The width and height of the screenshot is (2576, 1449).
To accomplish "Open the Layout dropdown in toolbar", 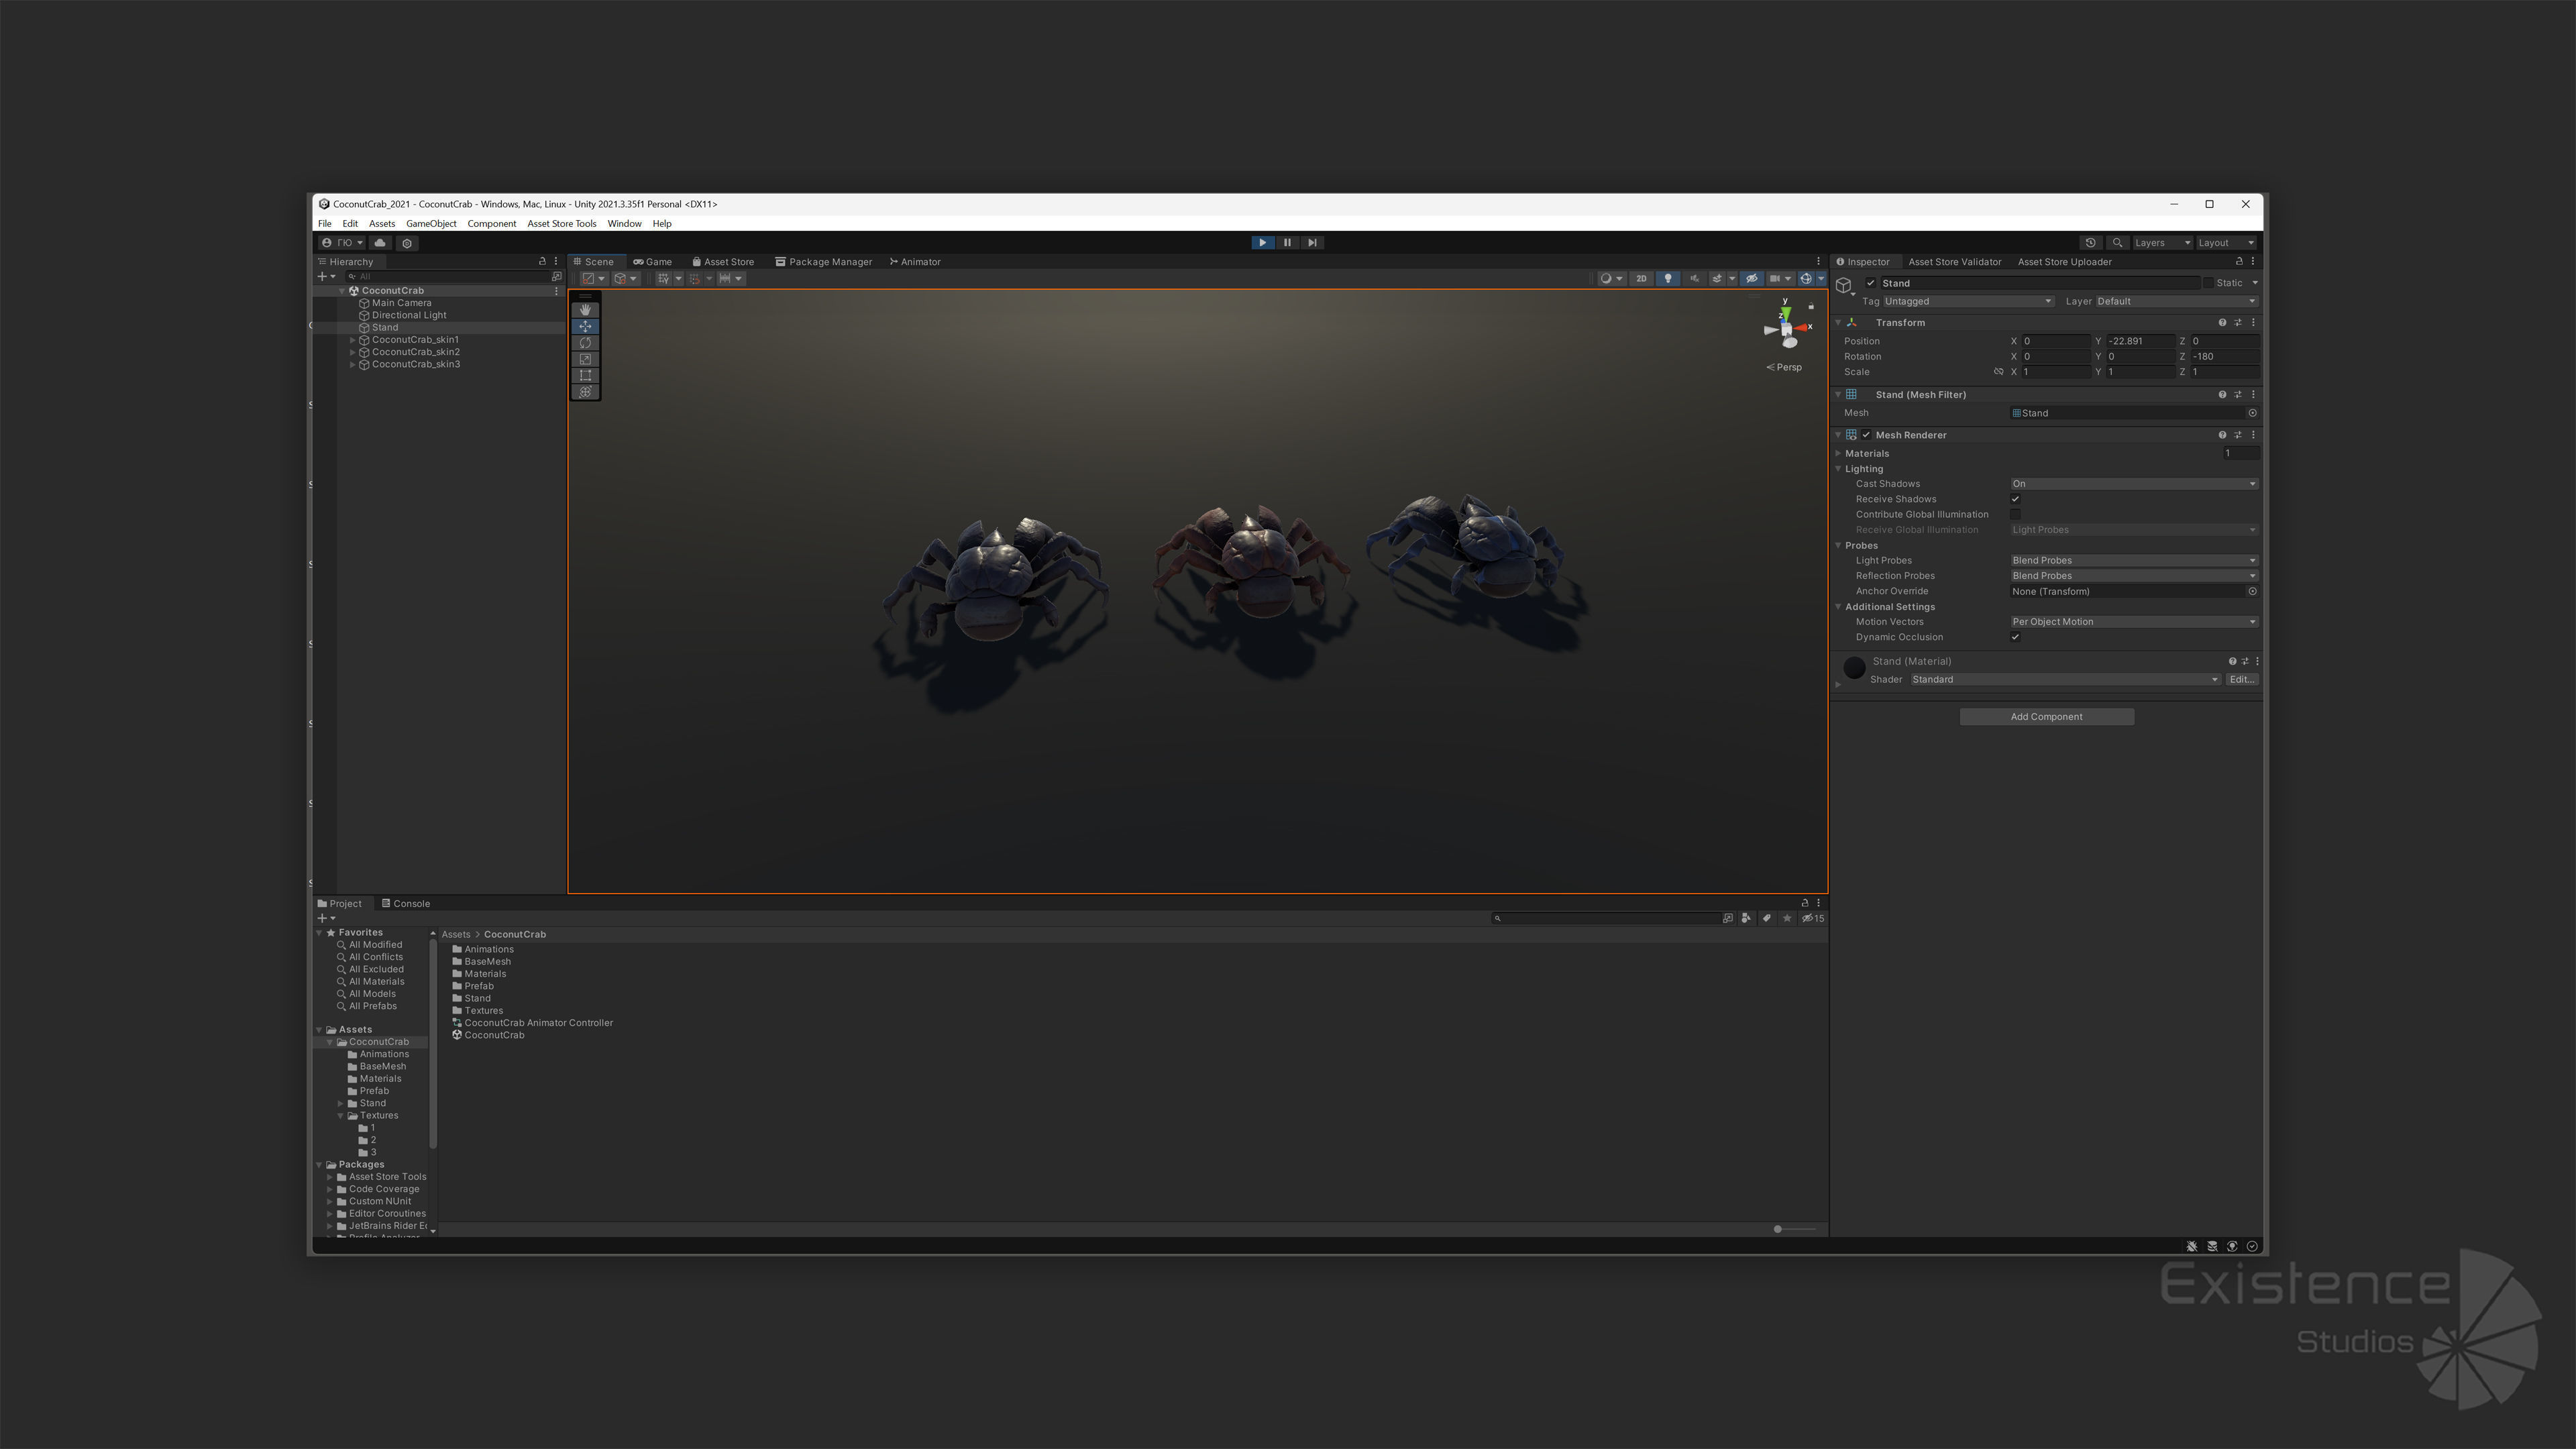I will 2226,243.
